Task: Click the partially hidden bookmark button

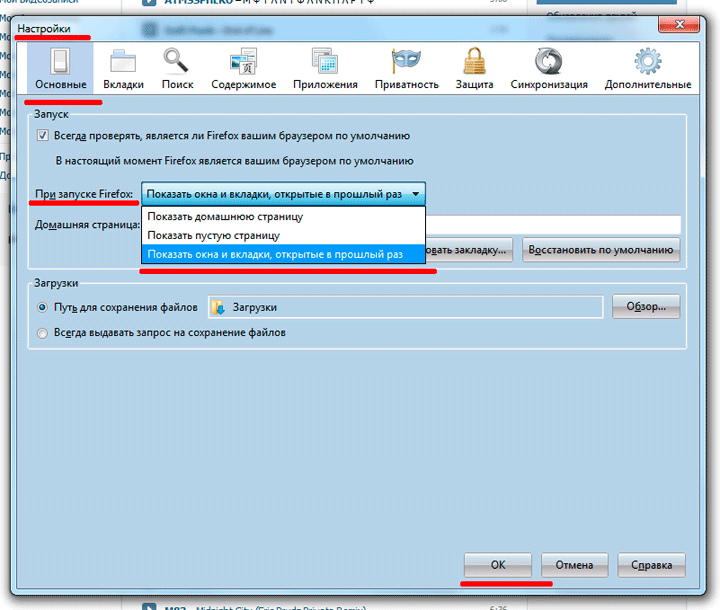Action: click(469, 250)
